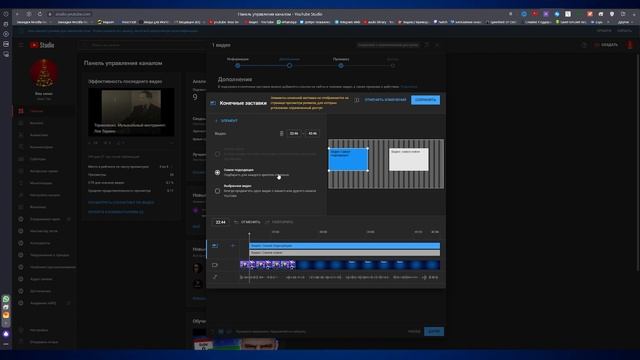Click the audio track music note icon
This screenshot has width=640, height=360.
[x=215, y=277]
